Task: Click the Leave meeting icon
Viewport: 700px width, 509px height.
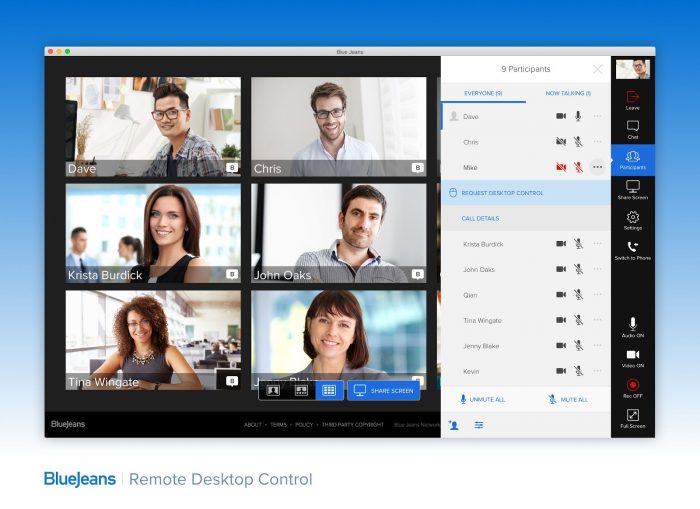Action: pyautogui.click(x=632, y=97)
